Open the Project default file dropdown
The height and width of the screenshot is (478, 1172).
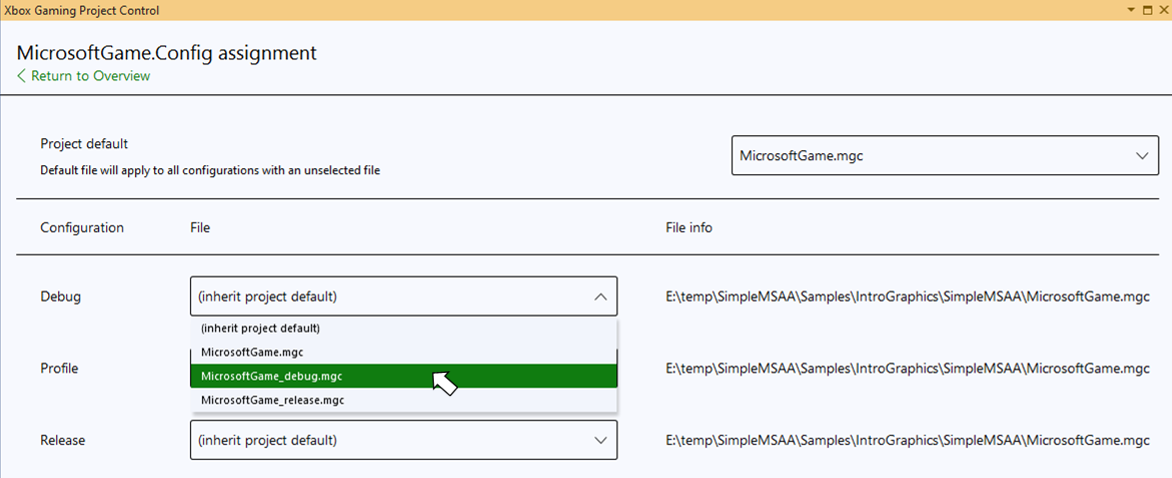945,155
